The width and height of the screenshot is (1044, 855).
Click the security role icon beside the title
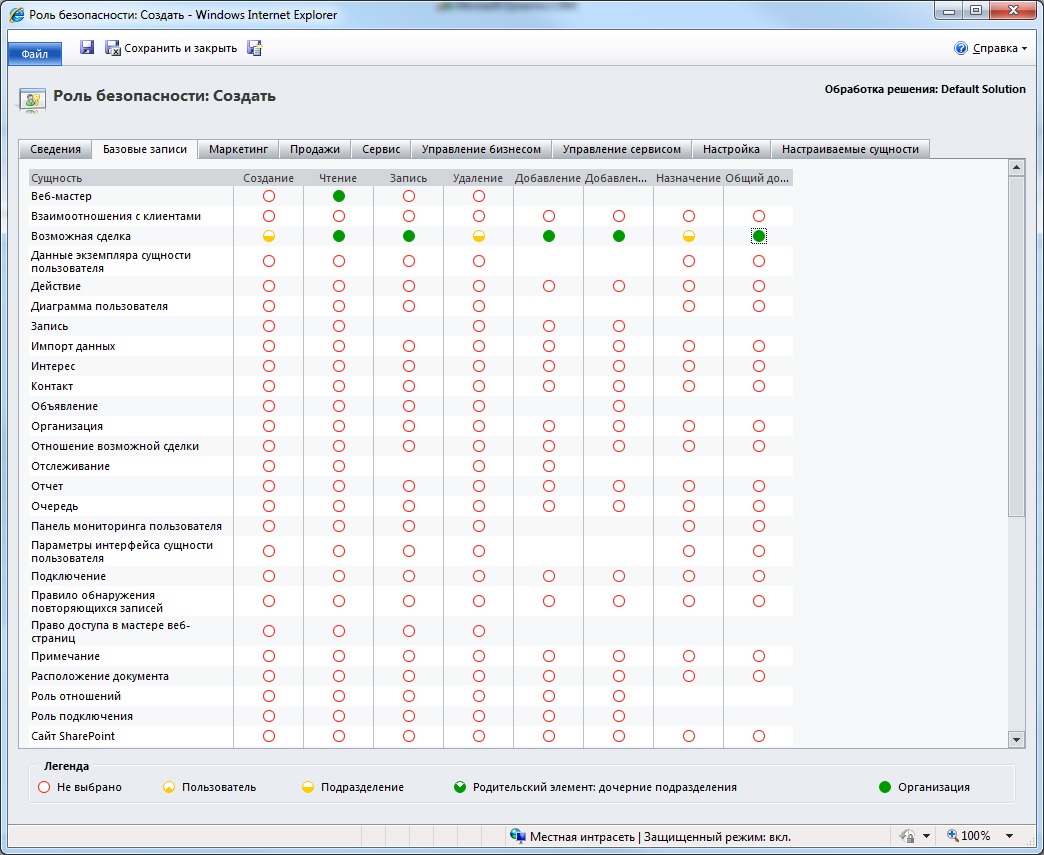point(33,99)
